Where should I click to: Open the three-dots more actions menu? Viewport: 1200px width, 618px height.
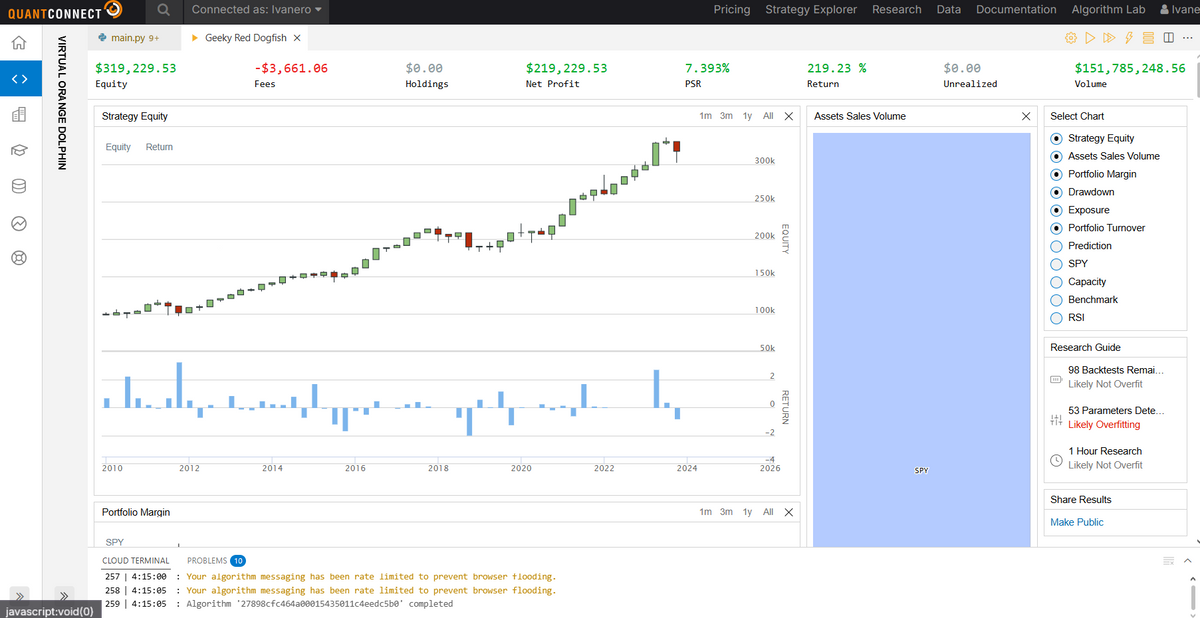(1186, 38)
